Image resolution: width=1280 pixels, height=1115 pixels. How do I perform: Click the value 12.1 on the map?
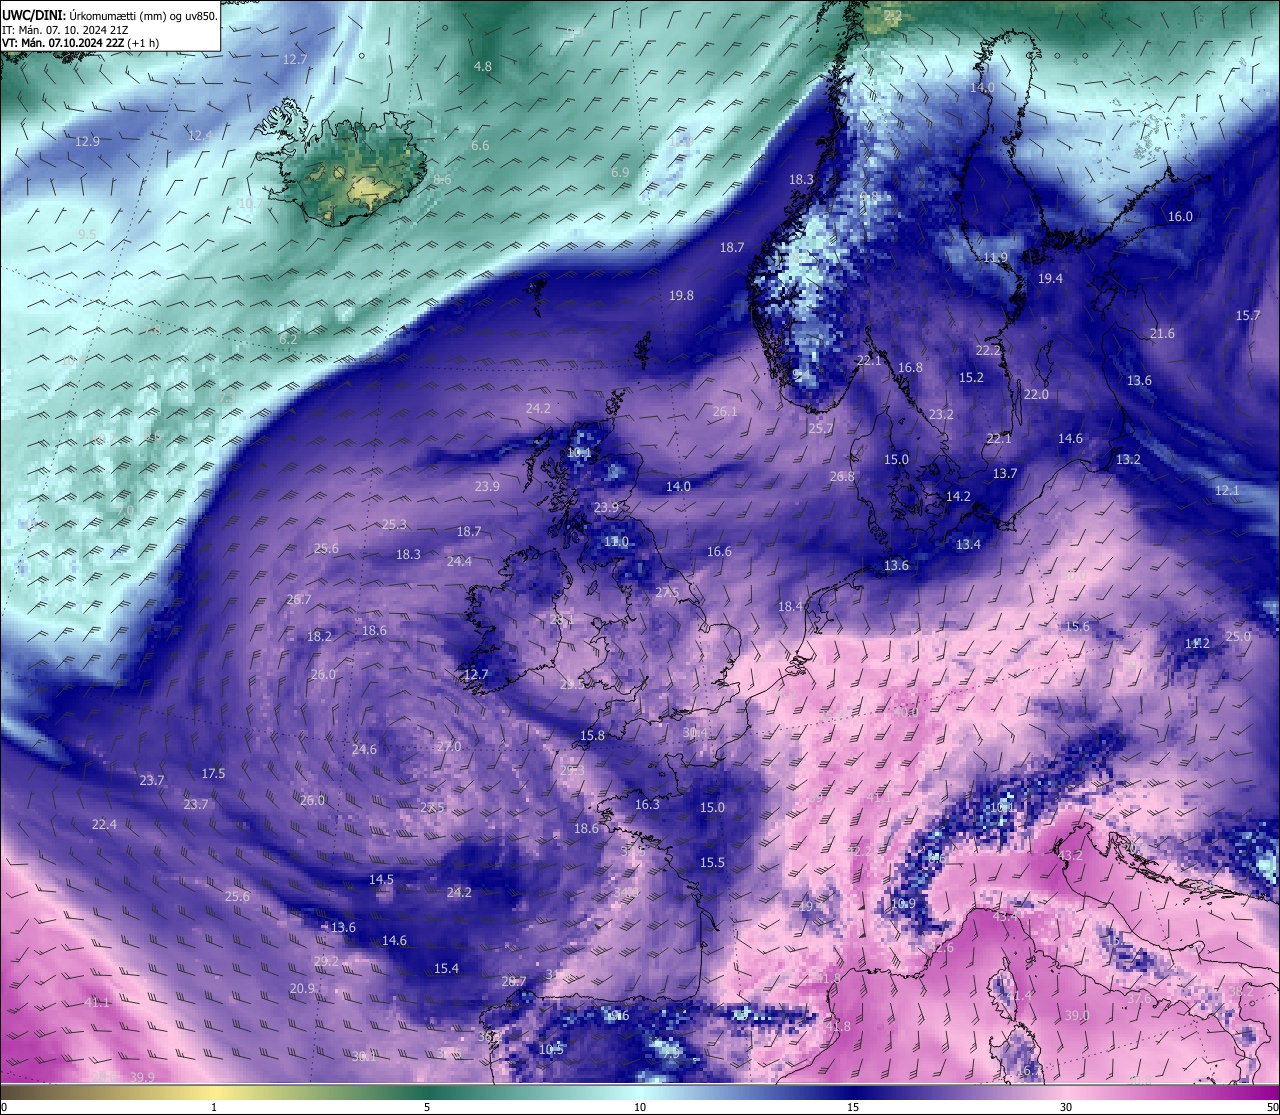pyautogui.click(x=1227, y=491)
